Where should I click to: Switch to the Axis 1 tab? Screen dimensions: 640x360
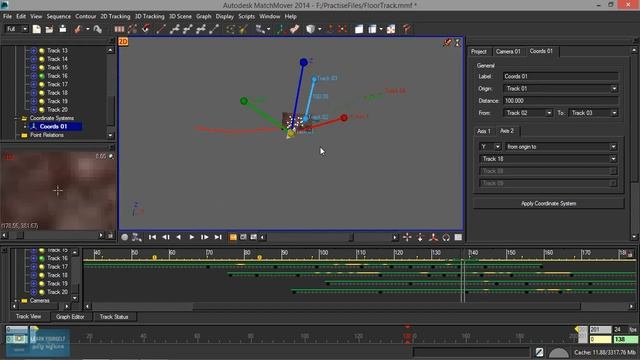tap(484, 131)
